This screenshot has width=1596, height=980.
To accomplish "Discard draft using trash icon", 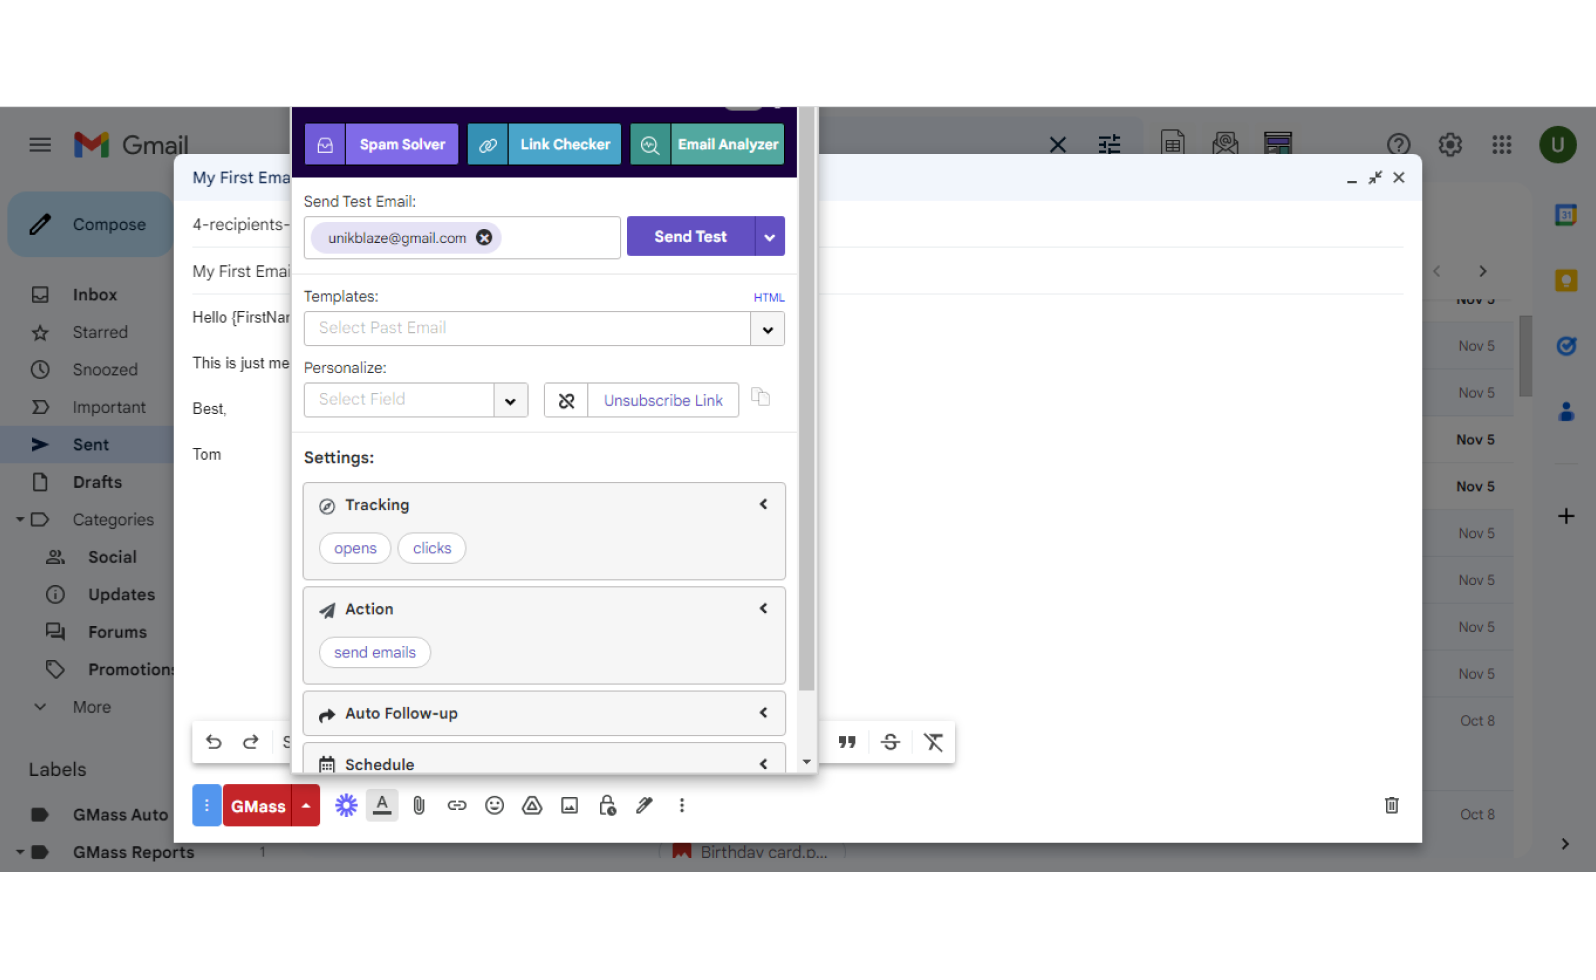I will [x=1391, y=806].
